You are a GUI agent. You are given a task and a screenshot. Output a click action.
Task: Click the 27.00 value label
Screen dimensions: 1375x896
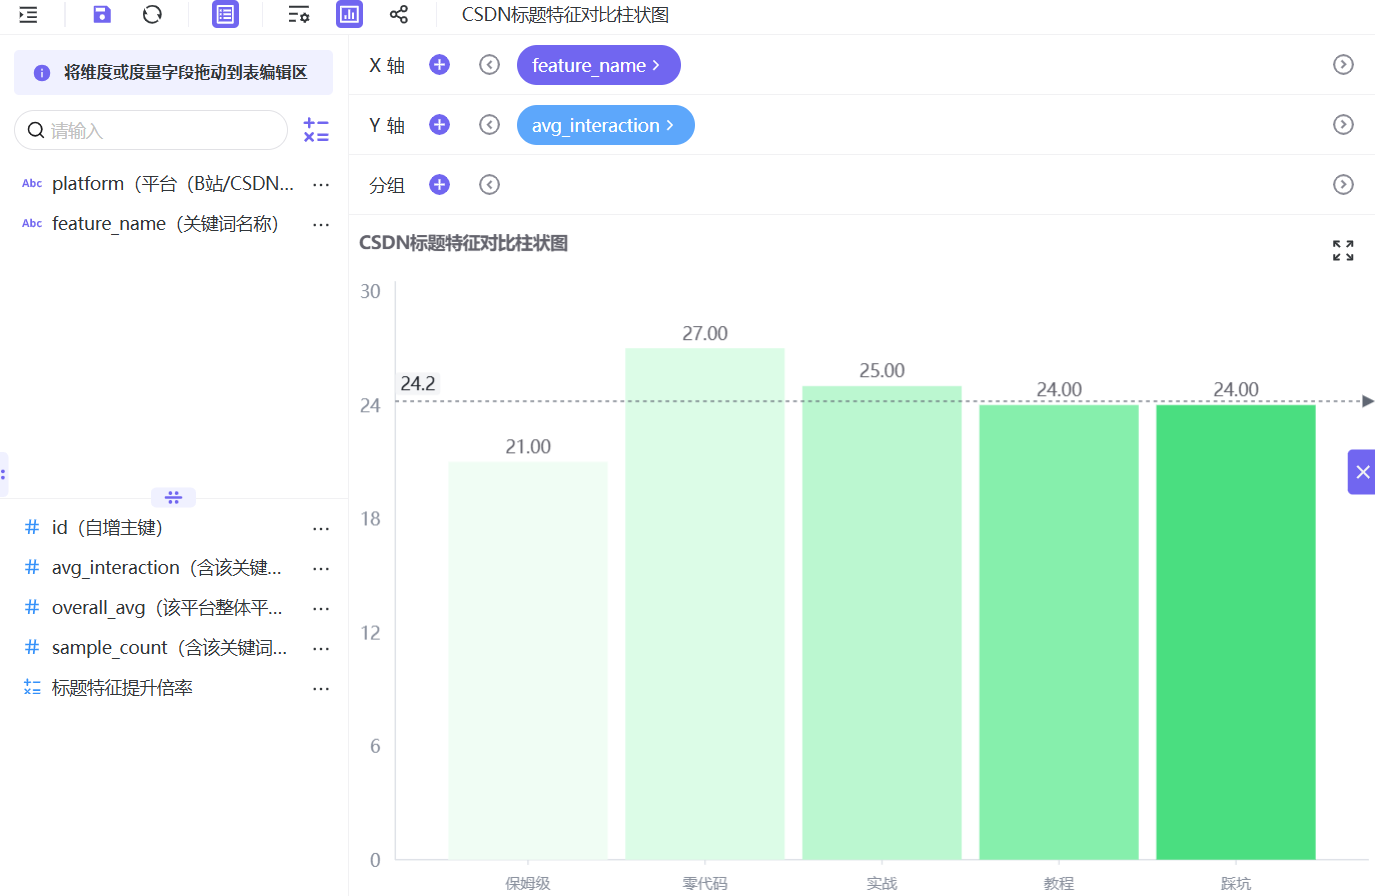[705, 333]
